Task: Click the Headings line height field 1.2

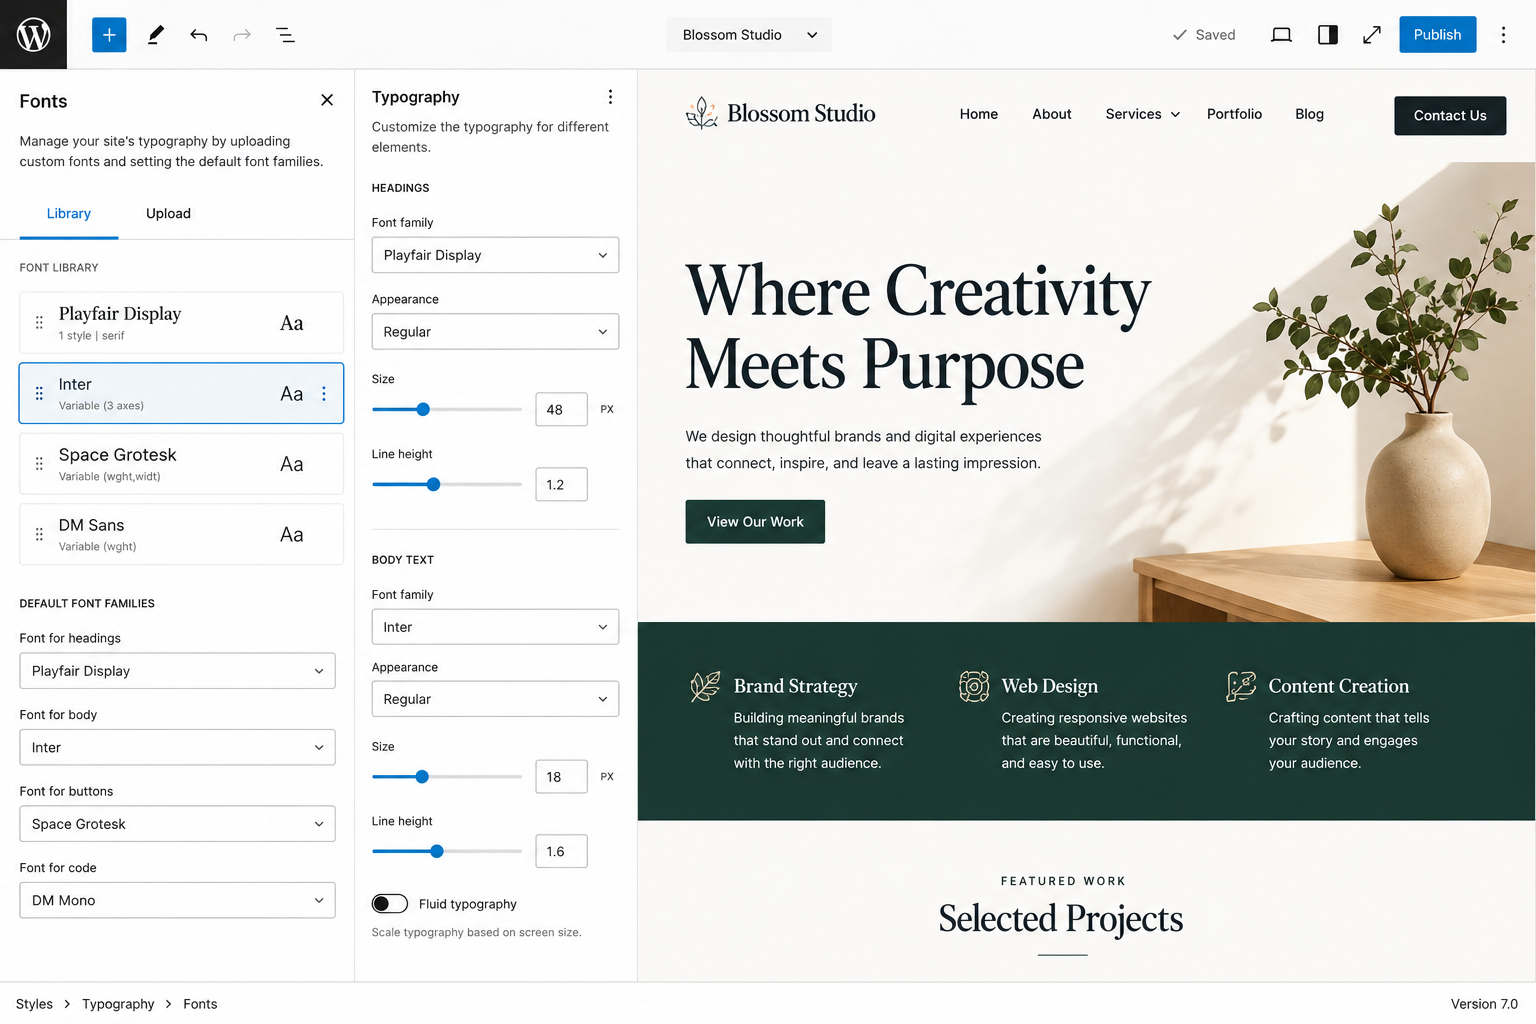Action: pyautogui.click(x=561, y=484)
